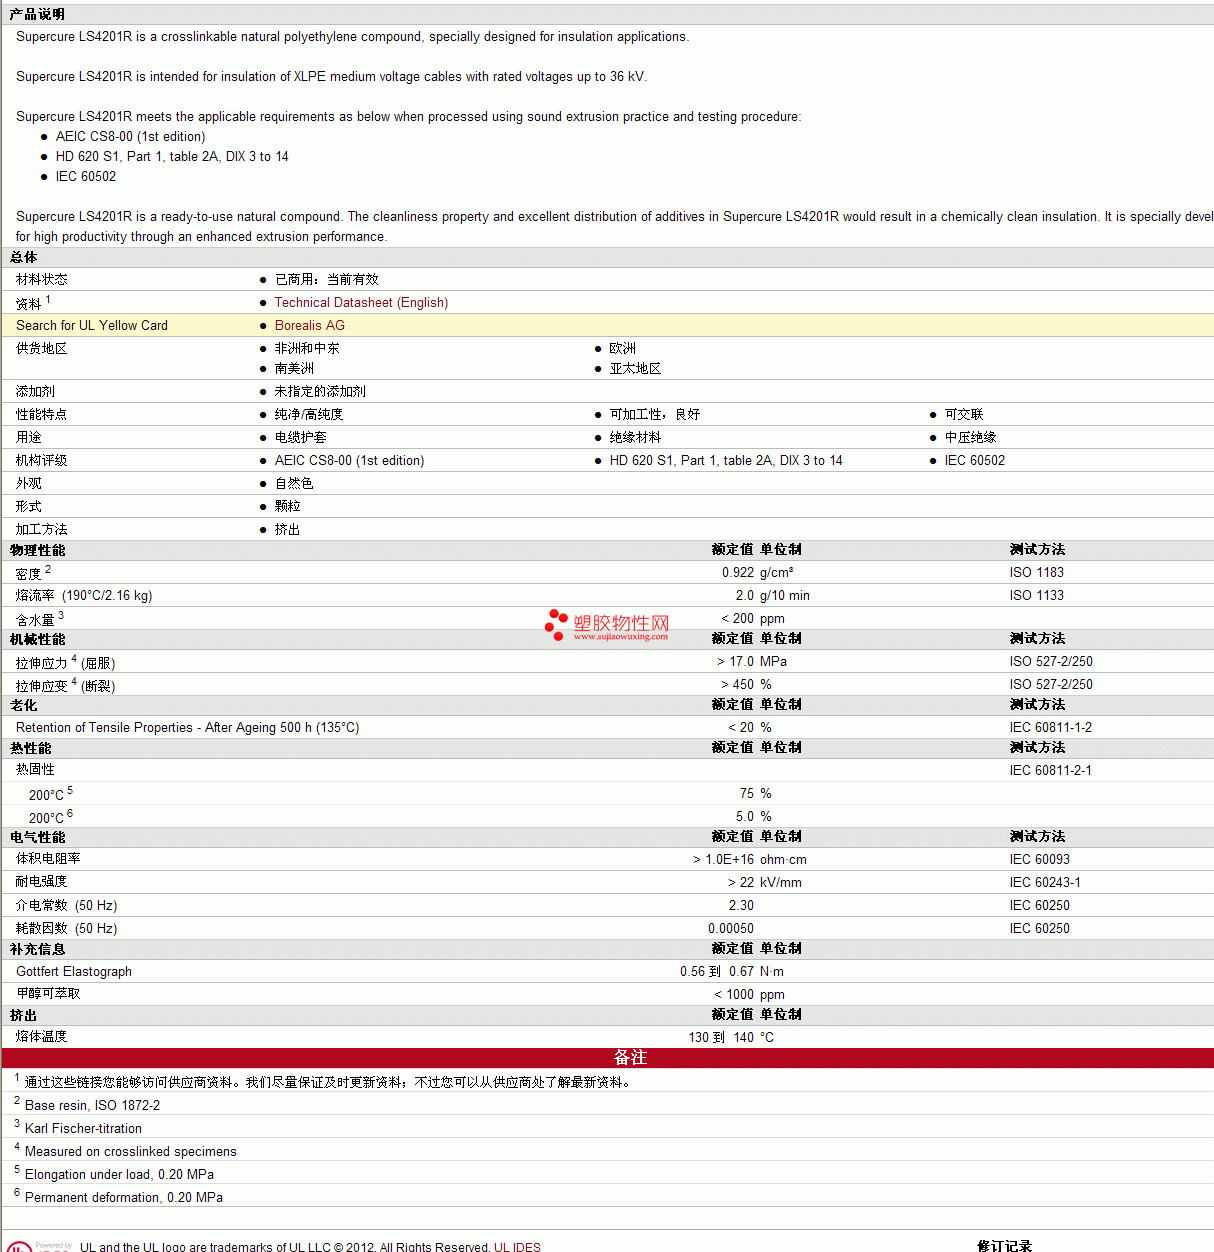The image size is (1214, 1252).
Task: Click the 介电常数 (50 Hz) row label
Action: coord(67,905)
